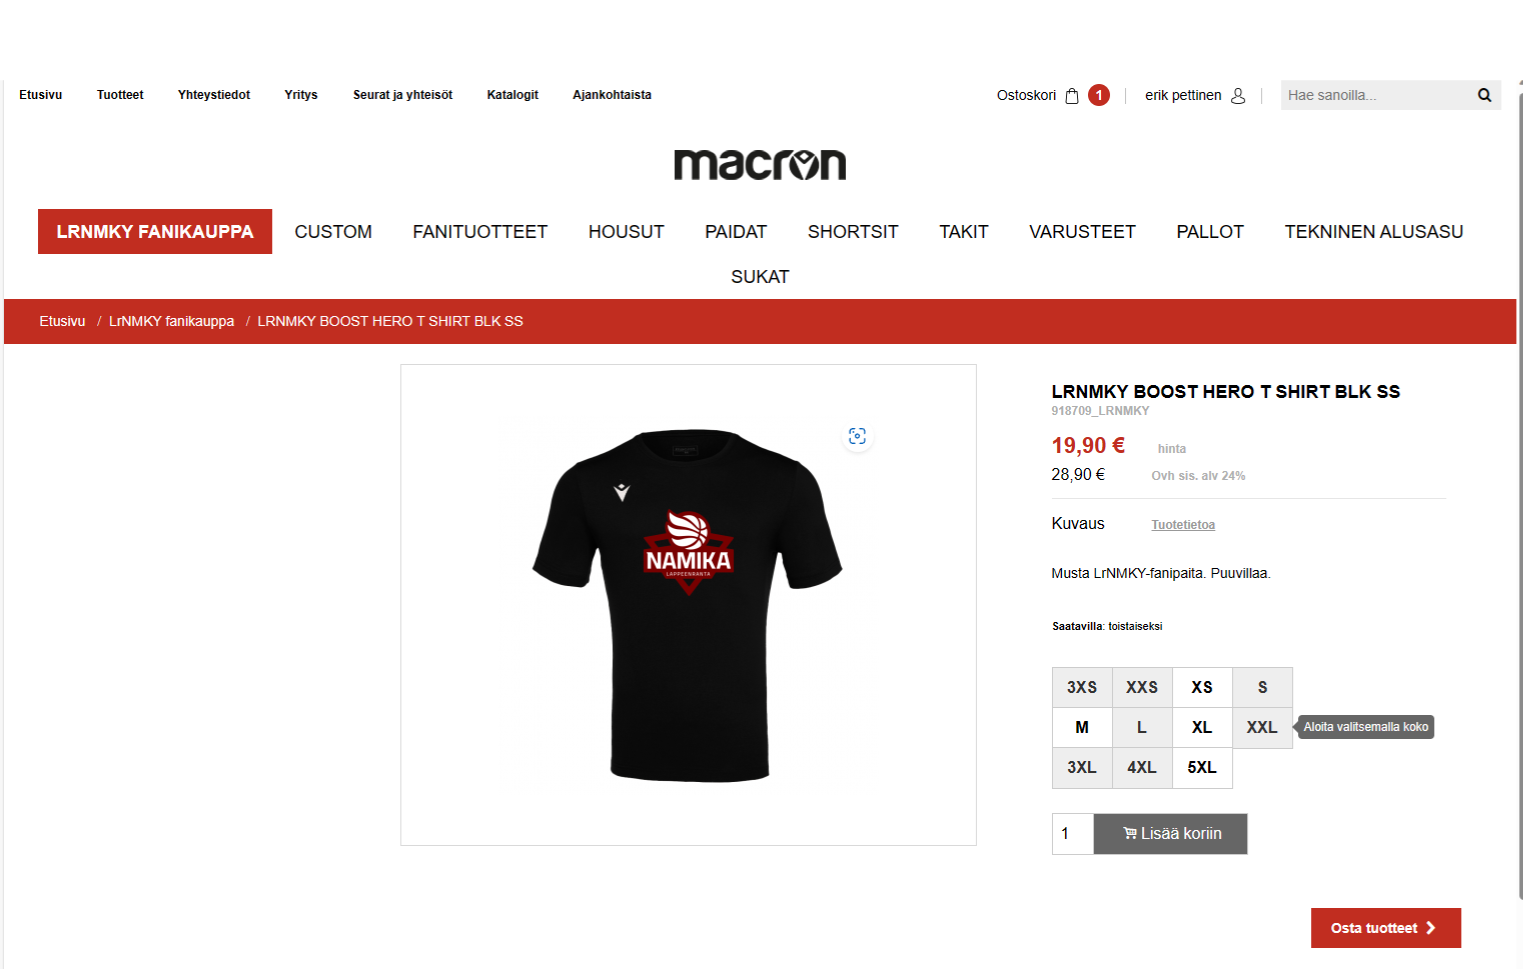The image size is (1523, 969).
Task: Open the user profile icon
Action: (x=1238, y=96)
